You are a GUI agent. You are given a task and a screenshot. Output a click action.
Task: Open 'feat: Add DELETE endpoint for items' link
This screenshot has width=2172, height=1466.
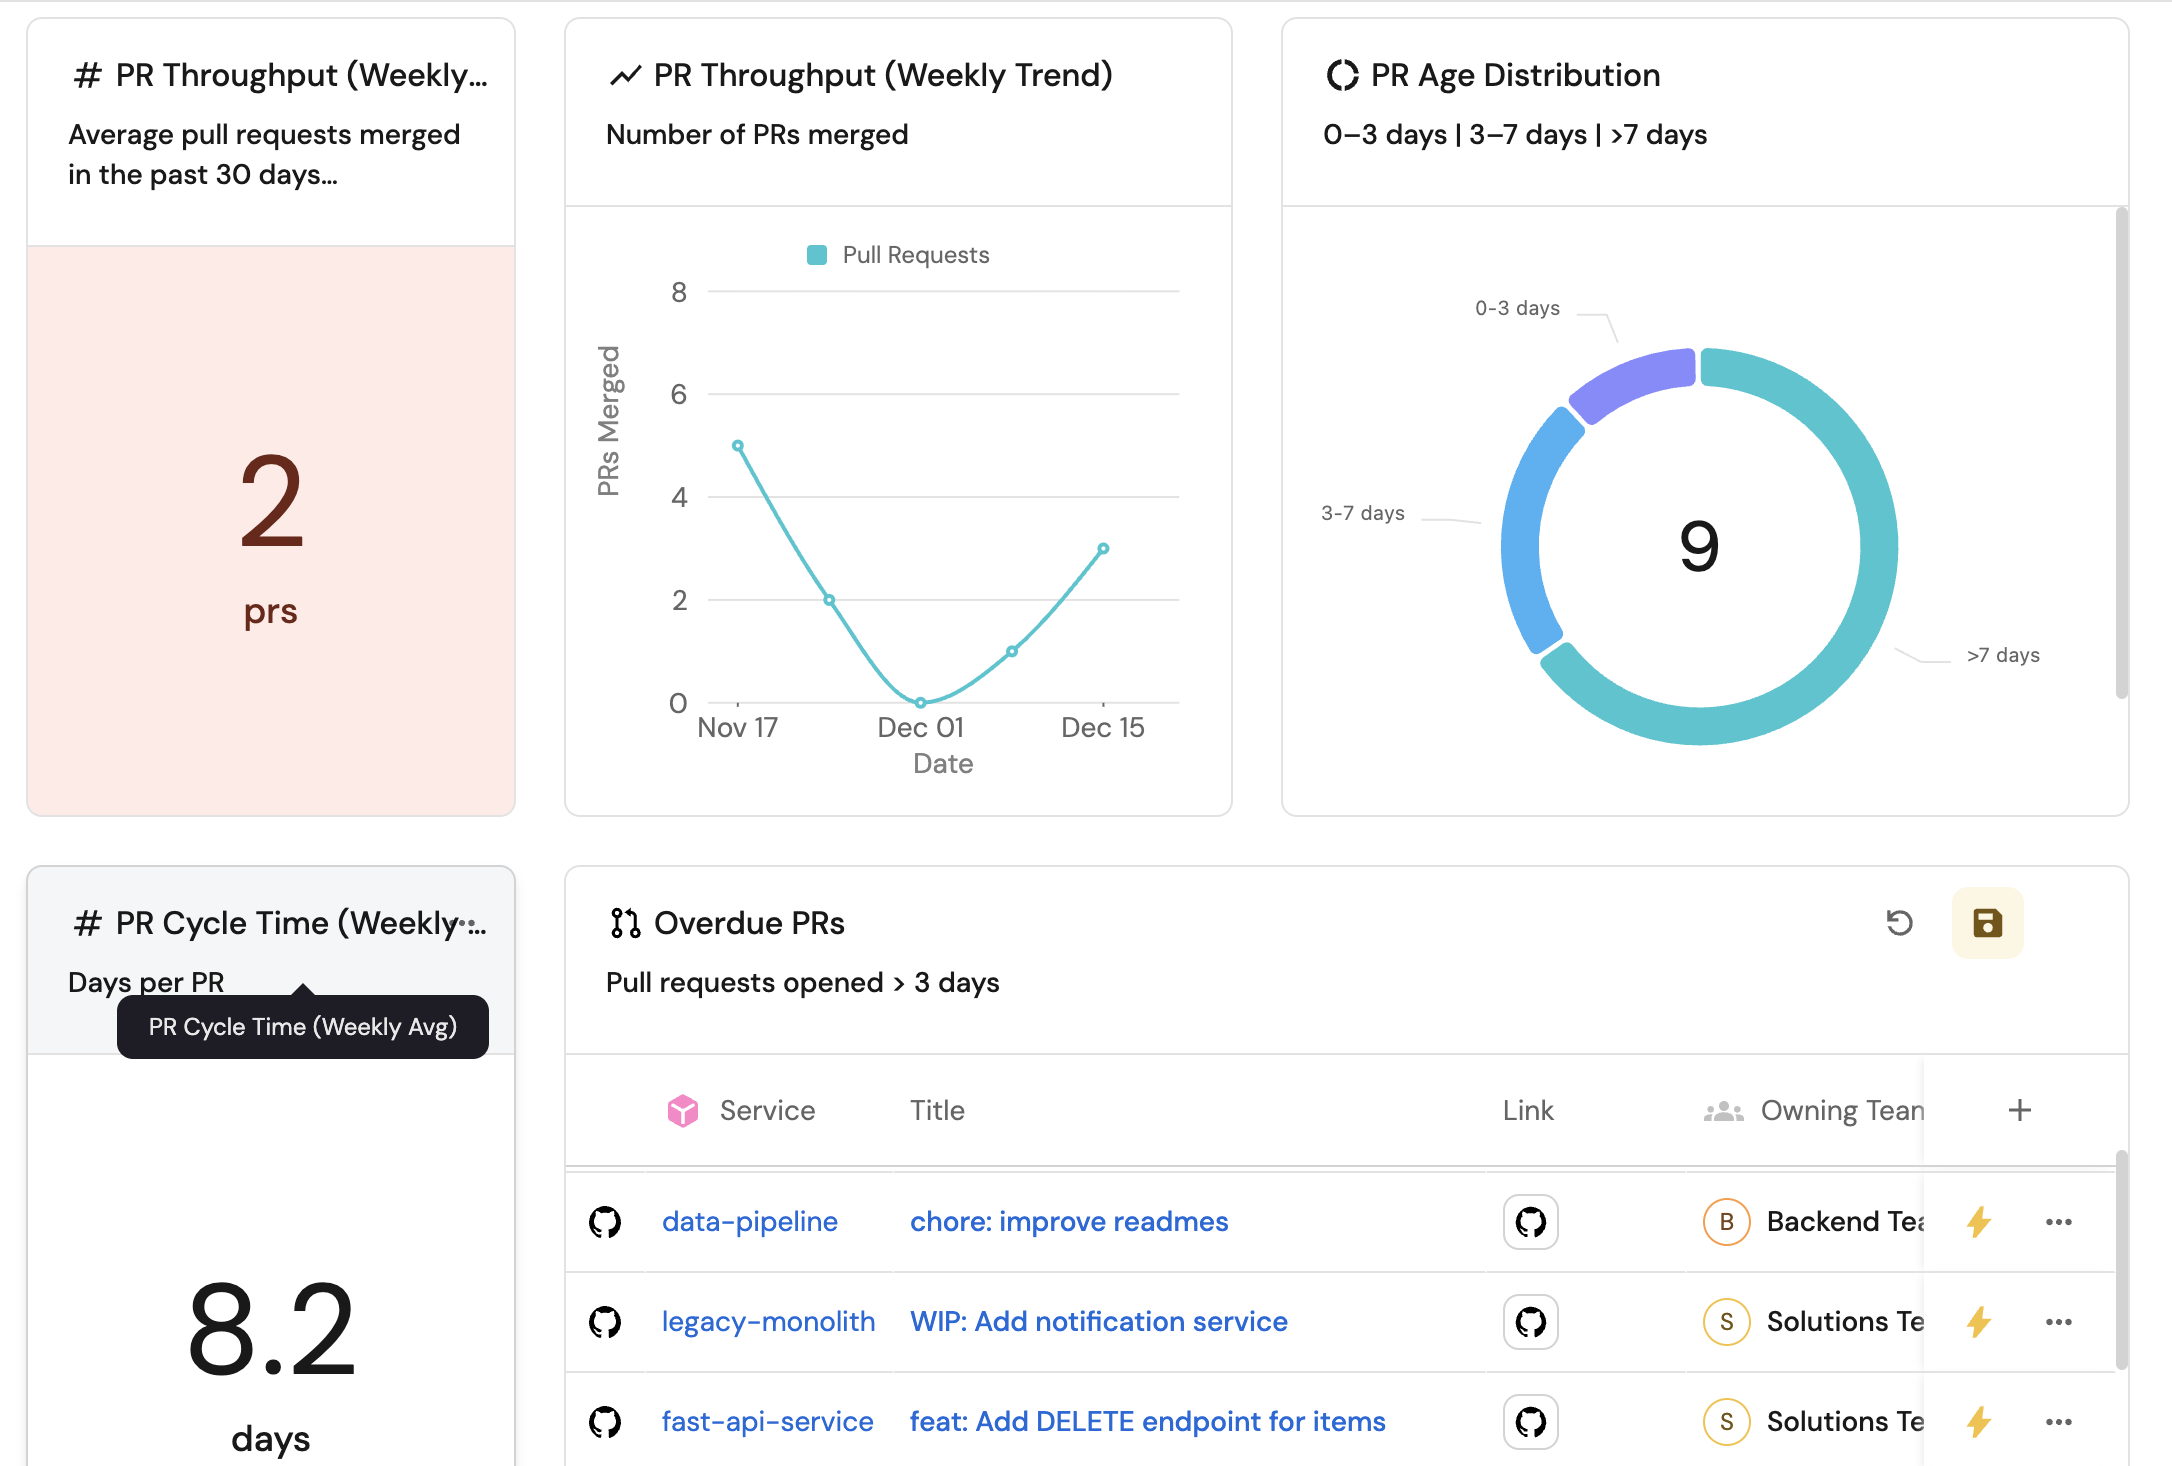[x=1147, y=1421]
